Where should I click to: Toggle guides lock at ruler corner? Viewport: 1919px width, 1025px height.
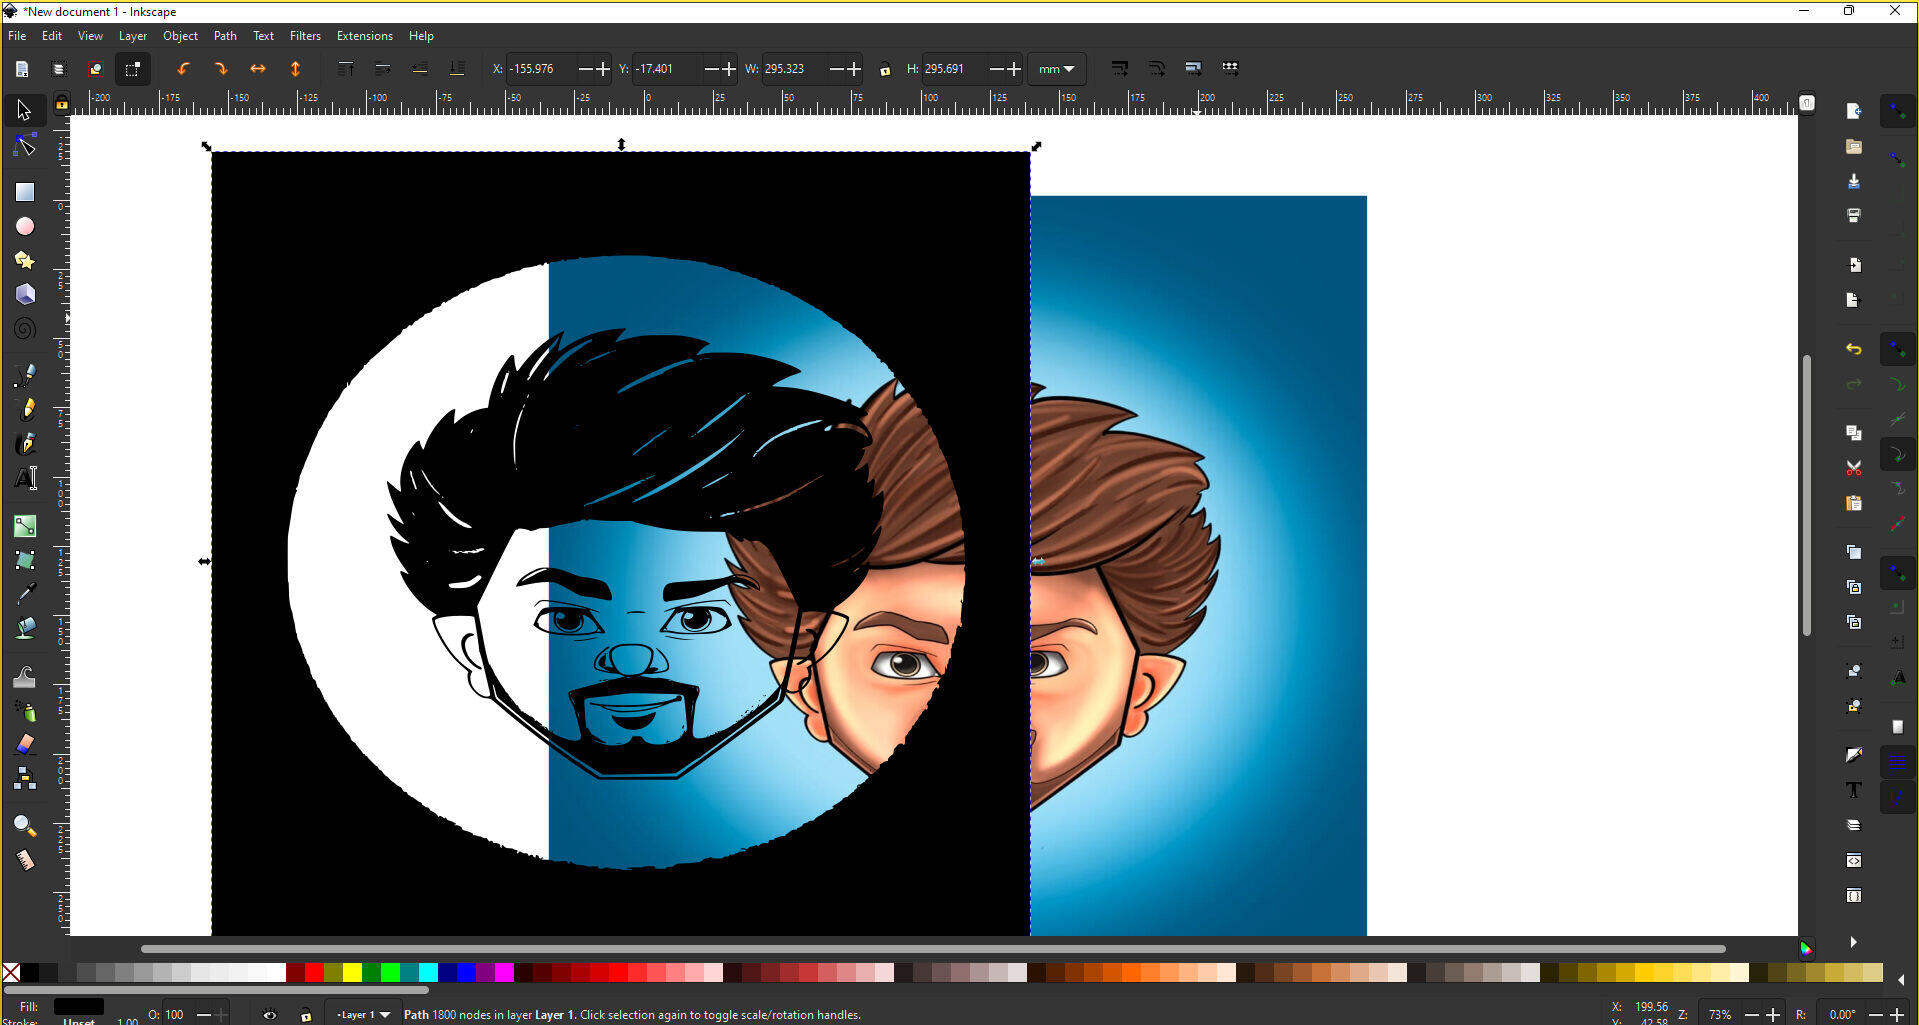click(x=61, y=103)
